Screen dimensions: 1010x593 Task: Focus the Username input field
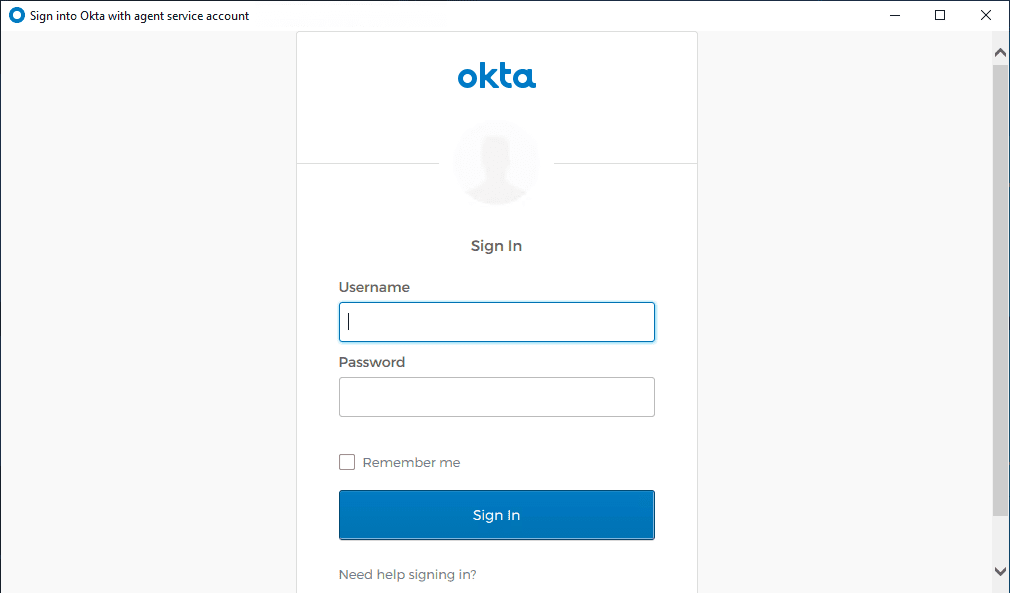(496, 322)
